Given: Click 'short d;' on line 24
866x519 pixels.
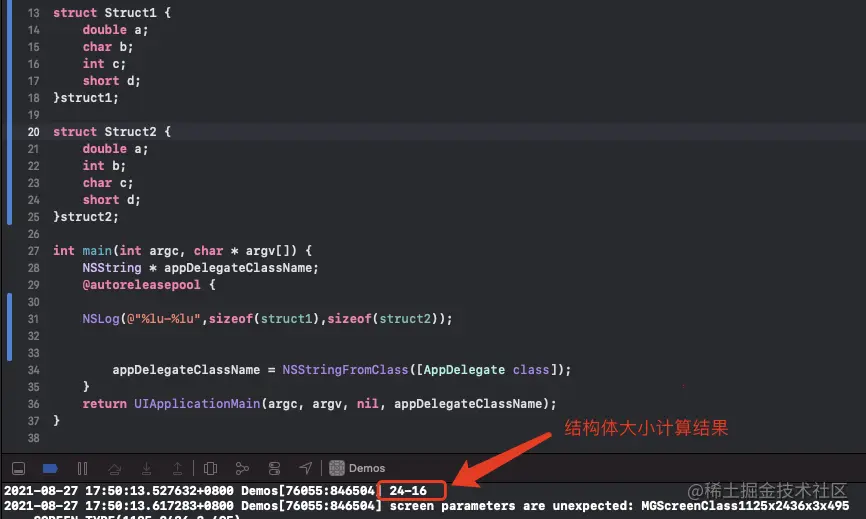Looking at the screenshot, I should click(112, 200).
